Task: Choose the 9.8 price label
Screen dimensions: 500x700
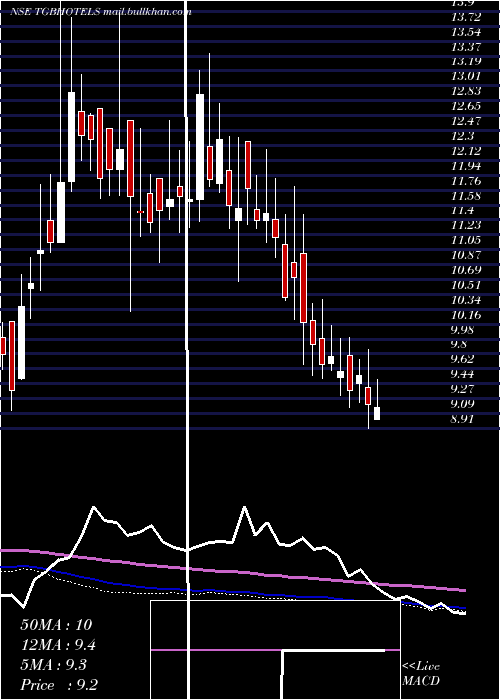Action: [459, 344]
